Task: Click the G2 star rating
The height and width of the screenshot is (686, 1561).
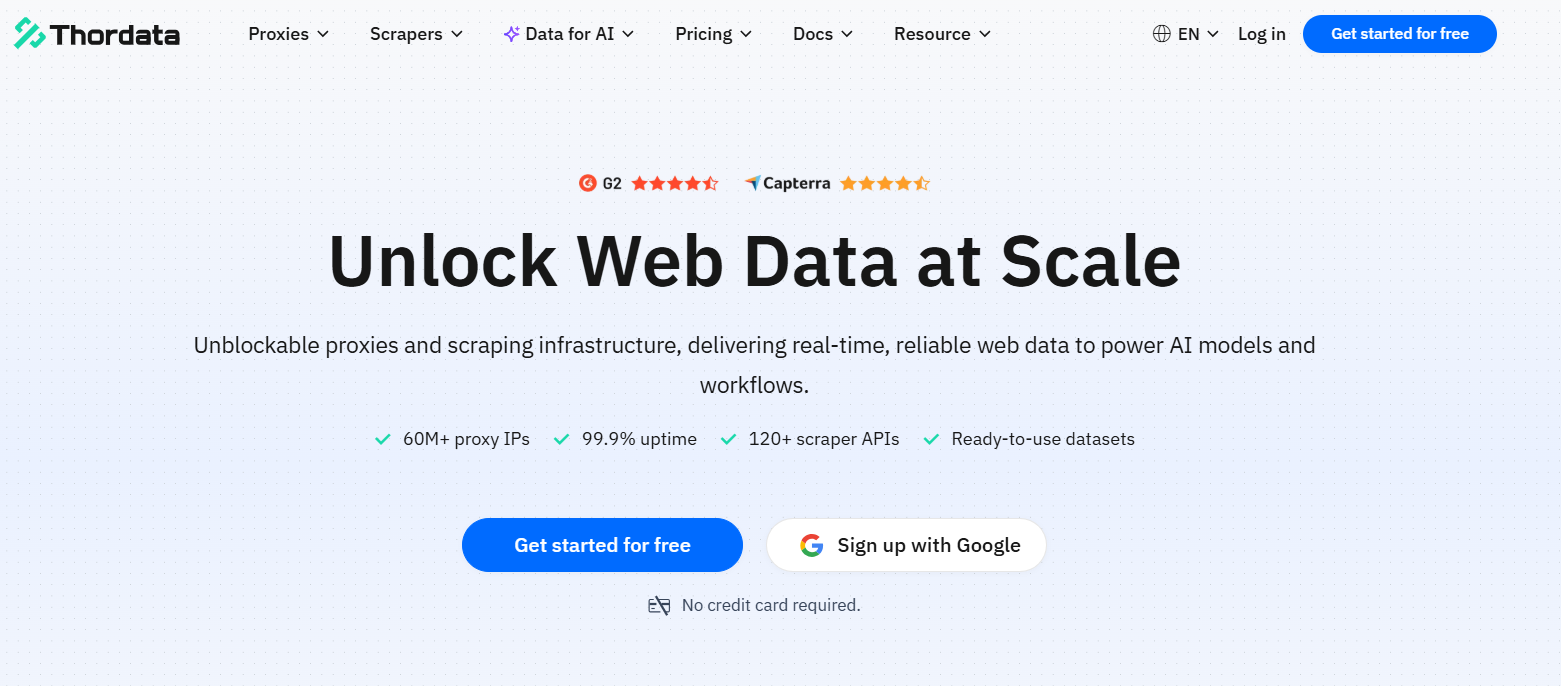Action: (675, 183)
